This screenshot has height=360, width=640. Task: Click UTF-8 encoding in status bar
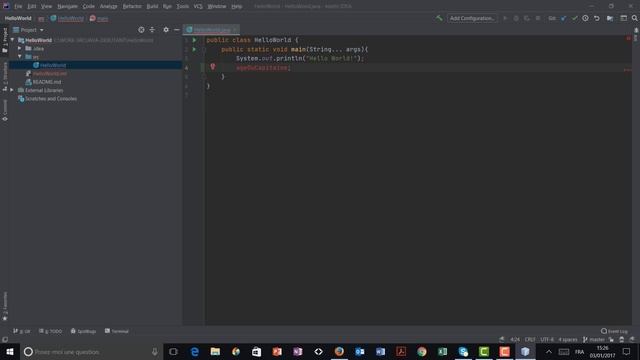pos(547,339)
